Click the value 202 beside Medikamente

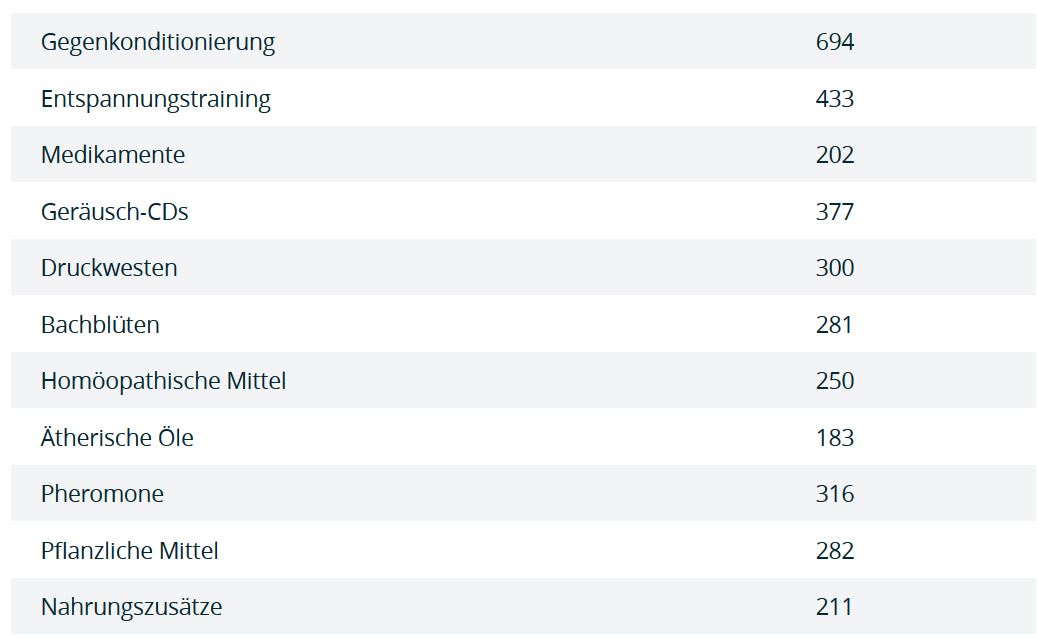coord(835,155)
